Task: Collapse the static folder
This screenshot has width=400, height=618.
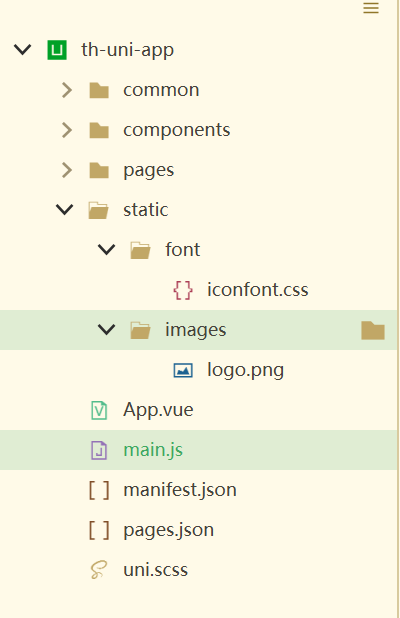Action: (x=65, y=209)
